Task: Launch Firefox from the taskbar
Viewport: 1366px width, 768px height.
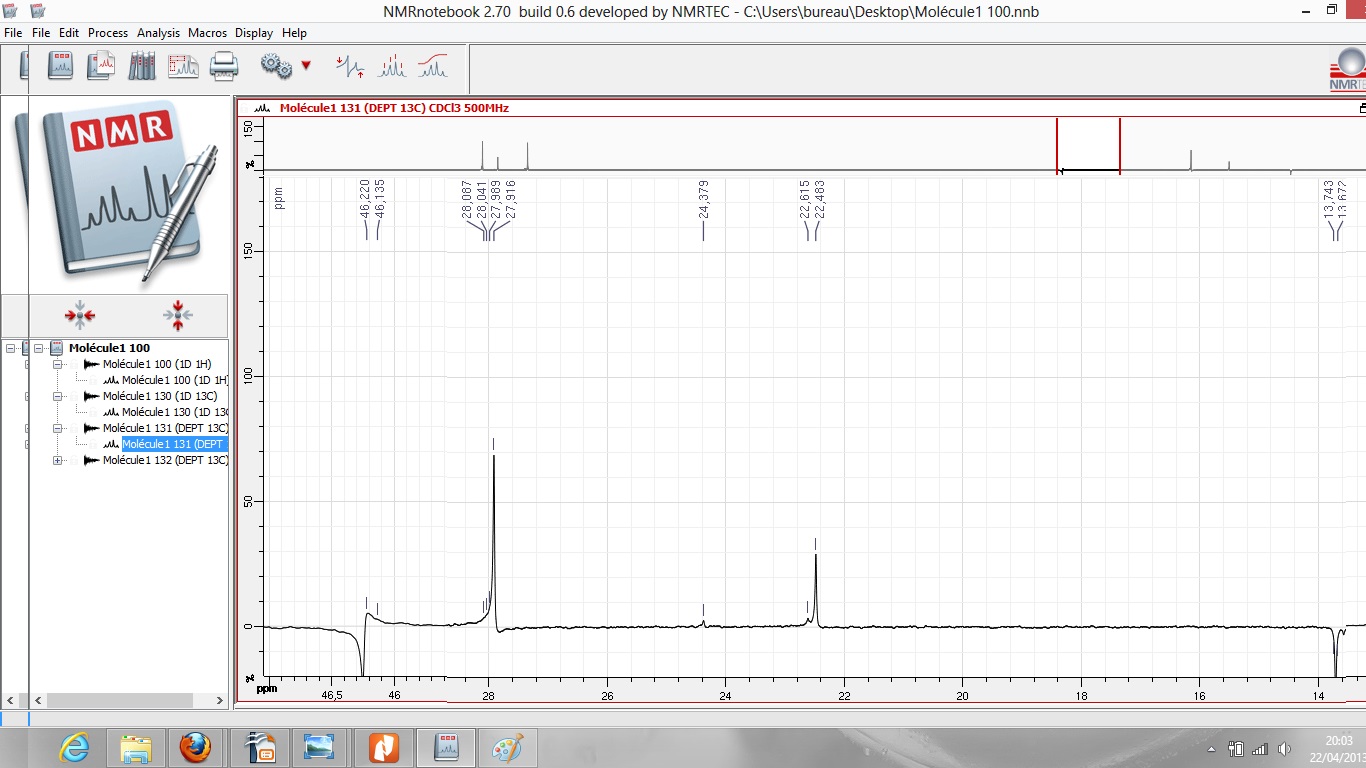Action: (196, 747)
